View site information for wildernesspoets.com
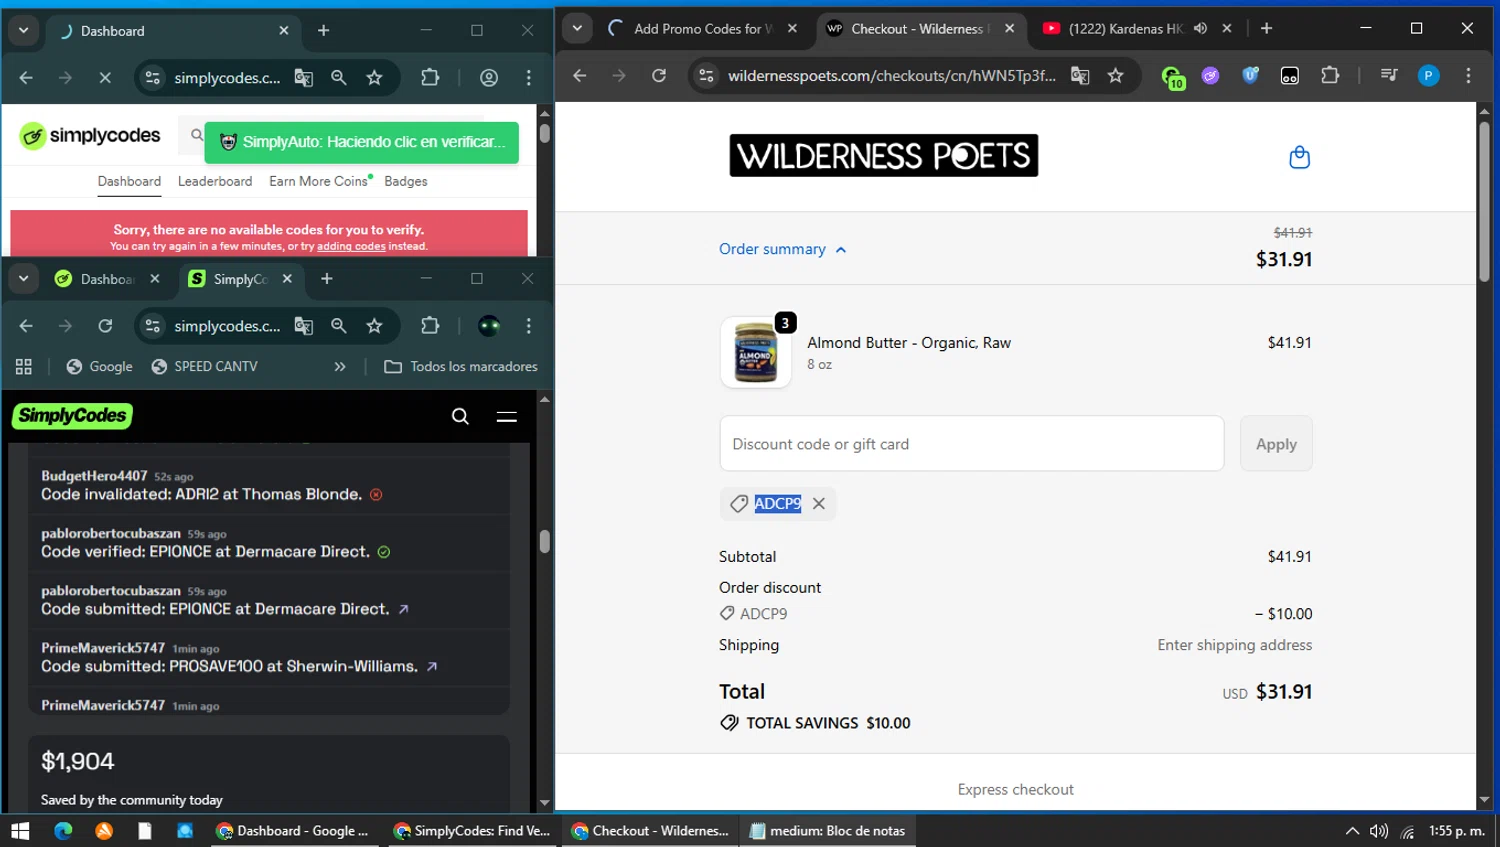Screen dimensions: 1500x847 click(x=706, y=76)
